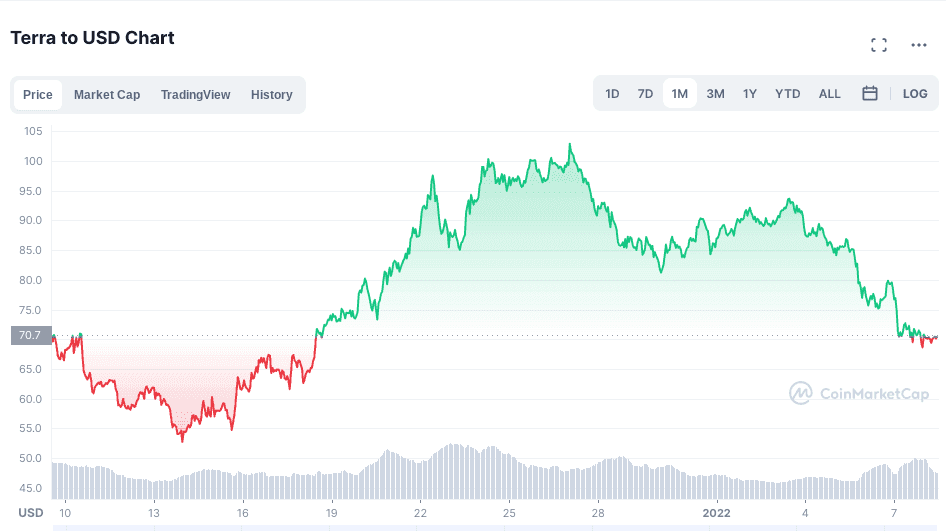Show ALL time price history

[x=830, y=94]
